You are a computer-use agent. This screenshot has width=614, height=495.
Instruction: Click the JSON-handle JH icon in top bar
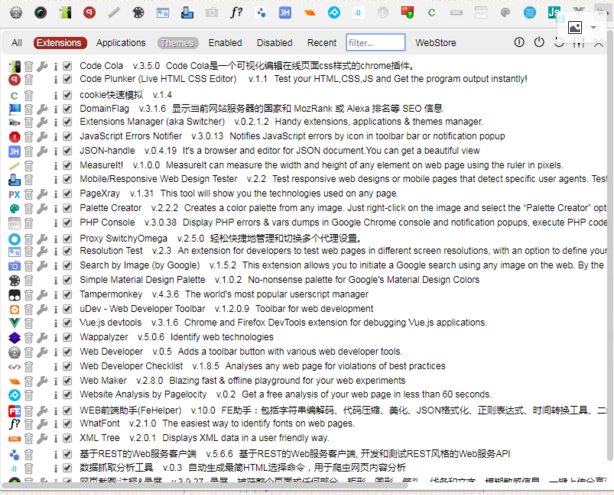285,13
